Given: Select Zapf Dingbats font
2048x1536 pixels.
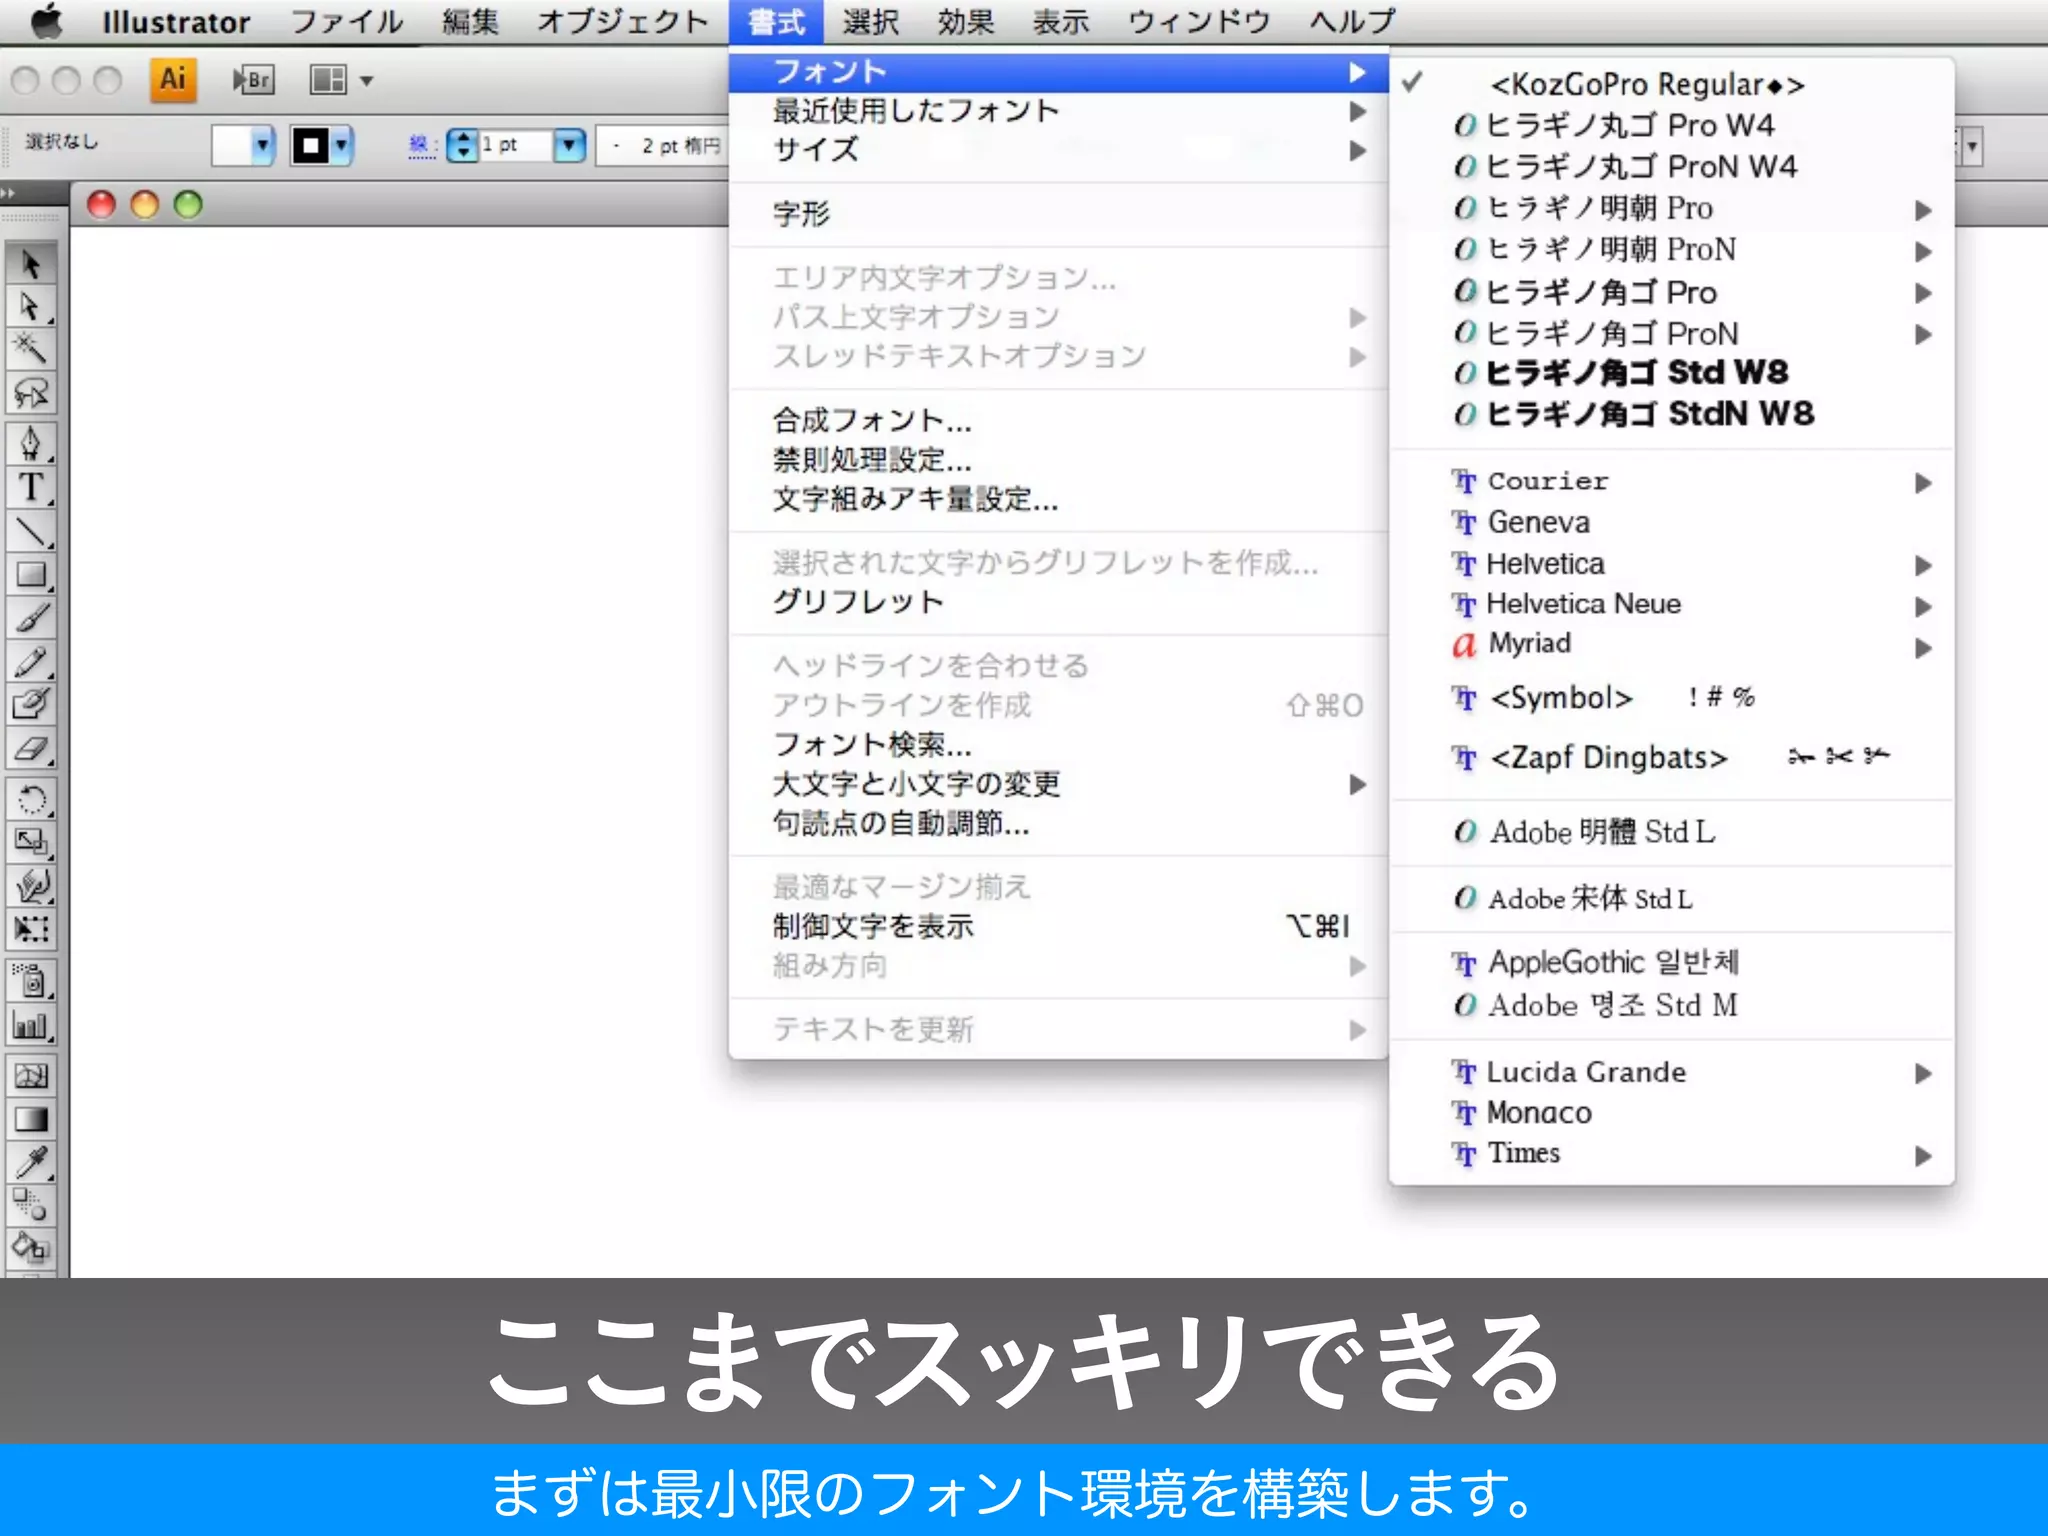Looking at the screenshot, I should coord(1671,758).
